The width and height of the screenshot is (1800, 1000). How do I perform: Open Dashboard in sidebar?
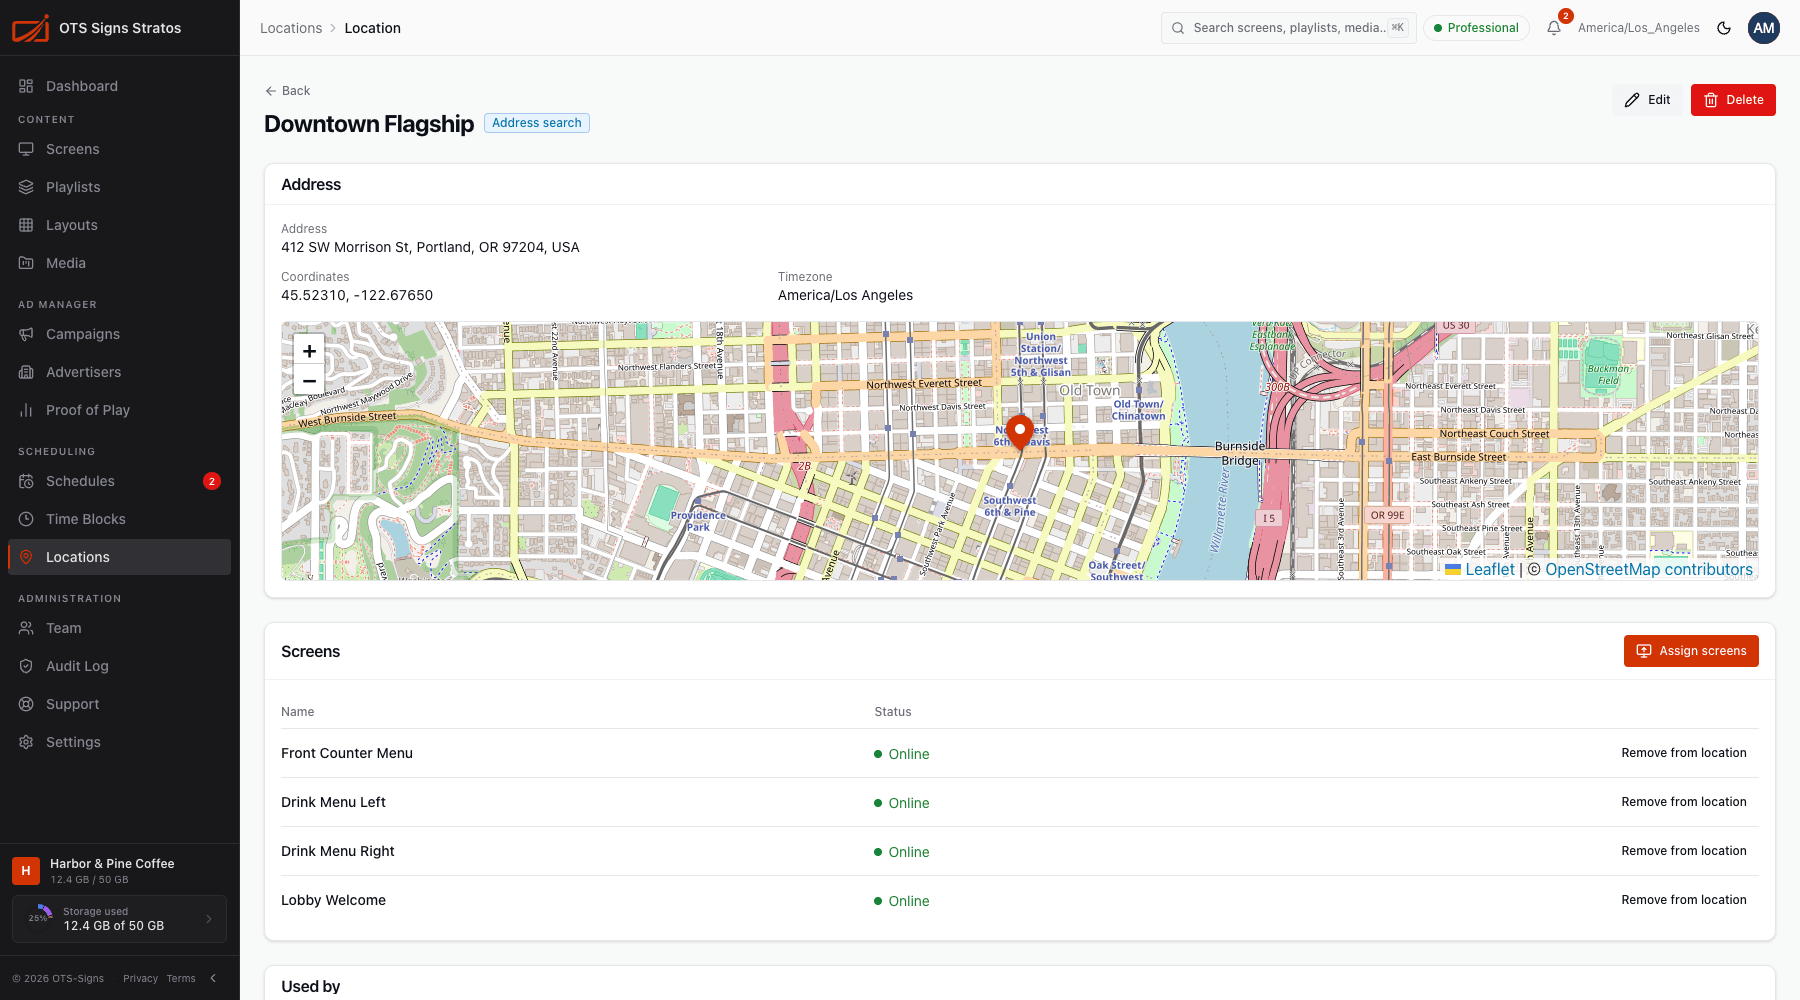tap(119, 86)
